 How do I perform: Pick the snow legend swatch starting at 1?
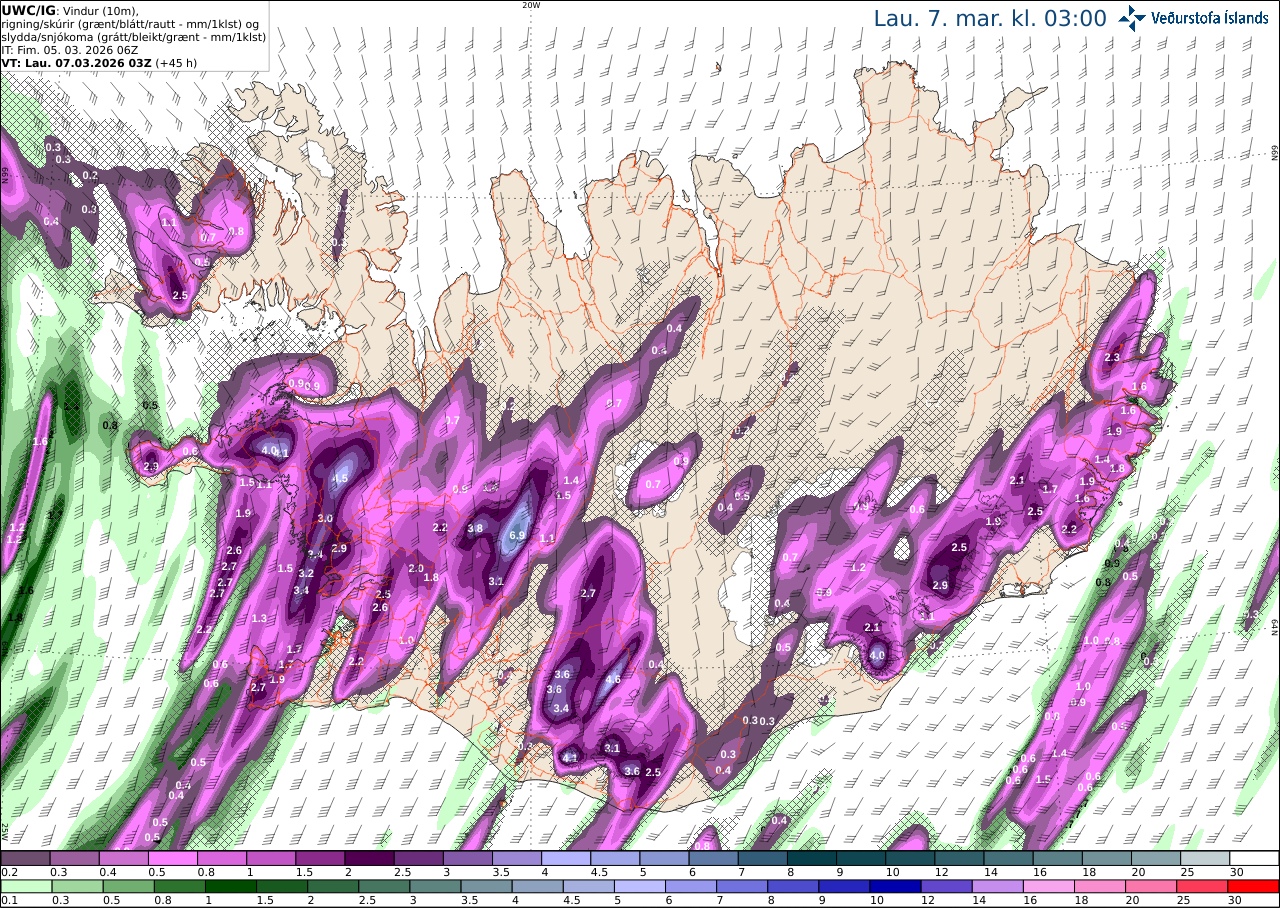click(271, 858)
